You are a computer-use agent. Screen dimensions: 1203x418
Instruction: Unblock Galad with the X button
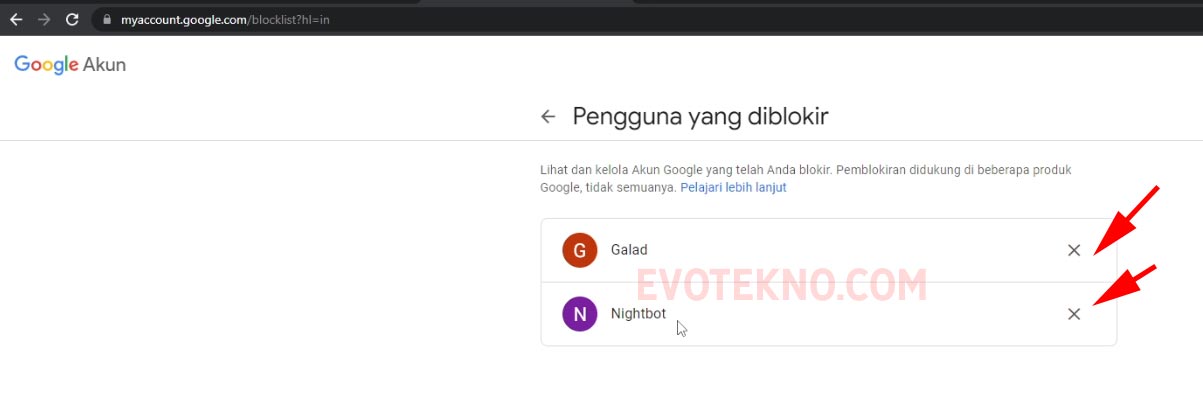(1074, 250)
